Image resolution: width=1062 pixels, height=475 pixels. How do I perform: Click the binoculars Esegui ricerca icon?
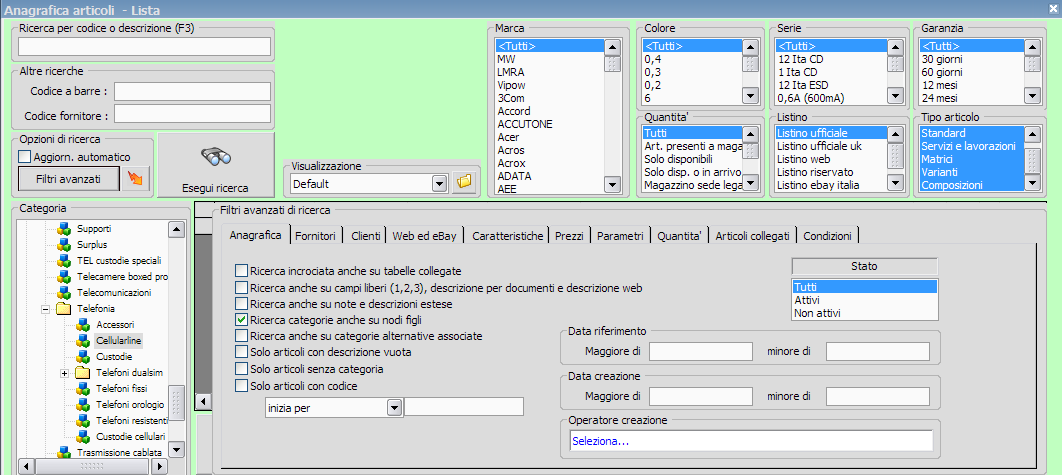(x=216, y=157)
